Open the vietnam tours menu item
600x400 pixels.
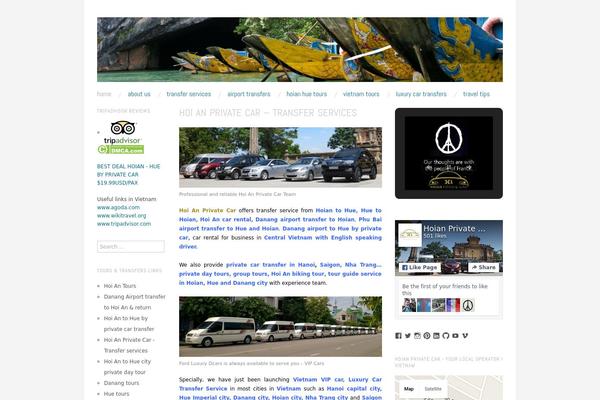[x=361, y=94]
